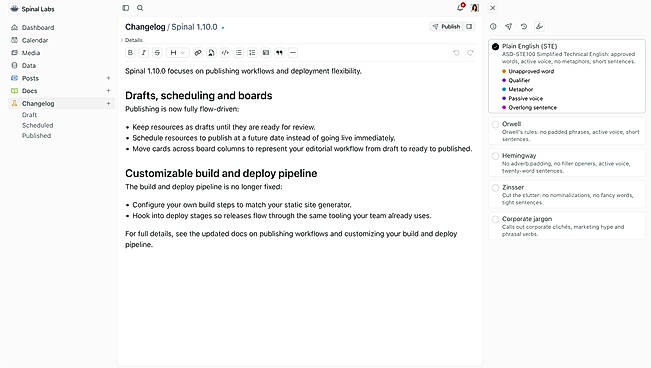
Task: Expand the Details section
Action: [x=132, y=40]
